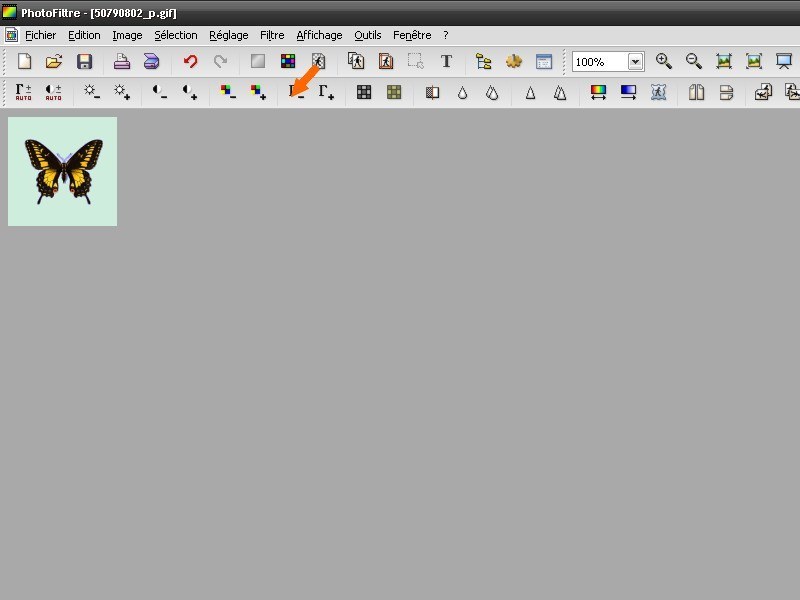Click the Print icon

122,62
